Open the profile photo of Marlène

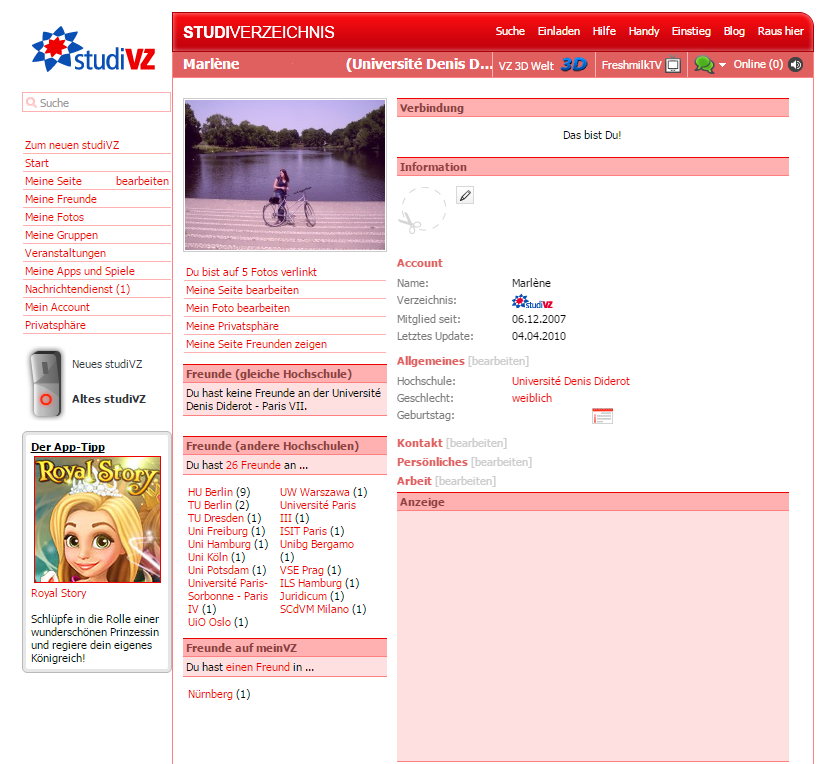click(285, 175)
